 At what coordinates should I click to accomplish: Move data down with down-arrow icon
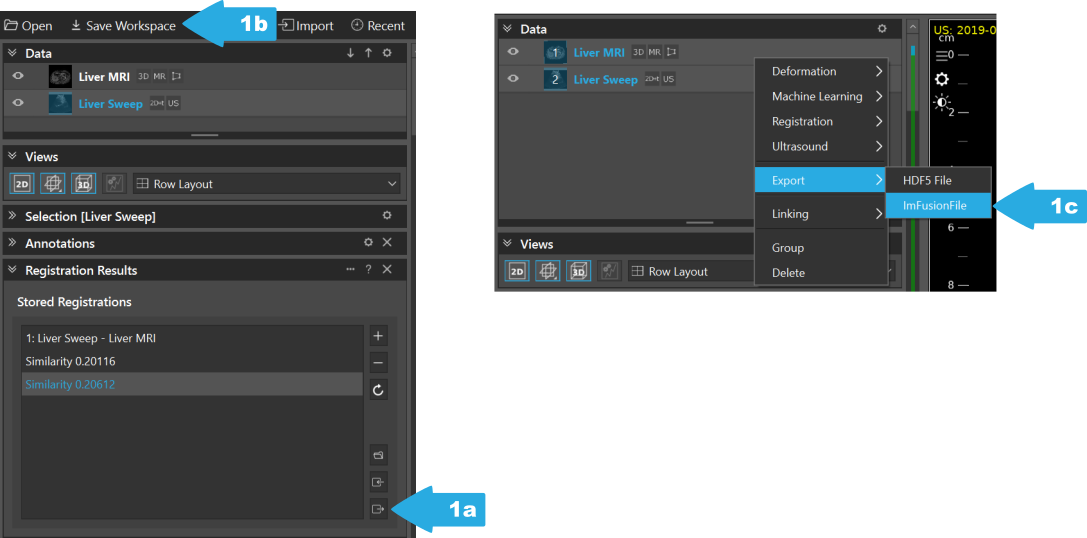(x=351, y=53)
